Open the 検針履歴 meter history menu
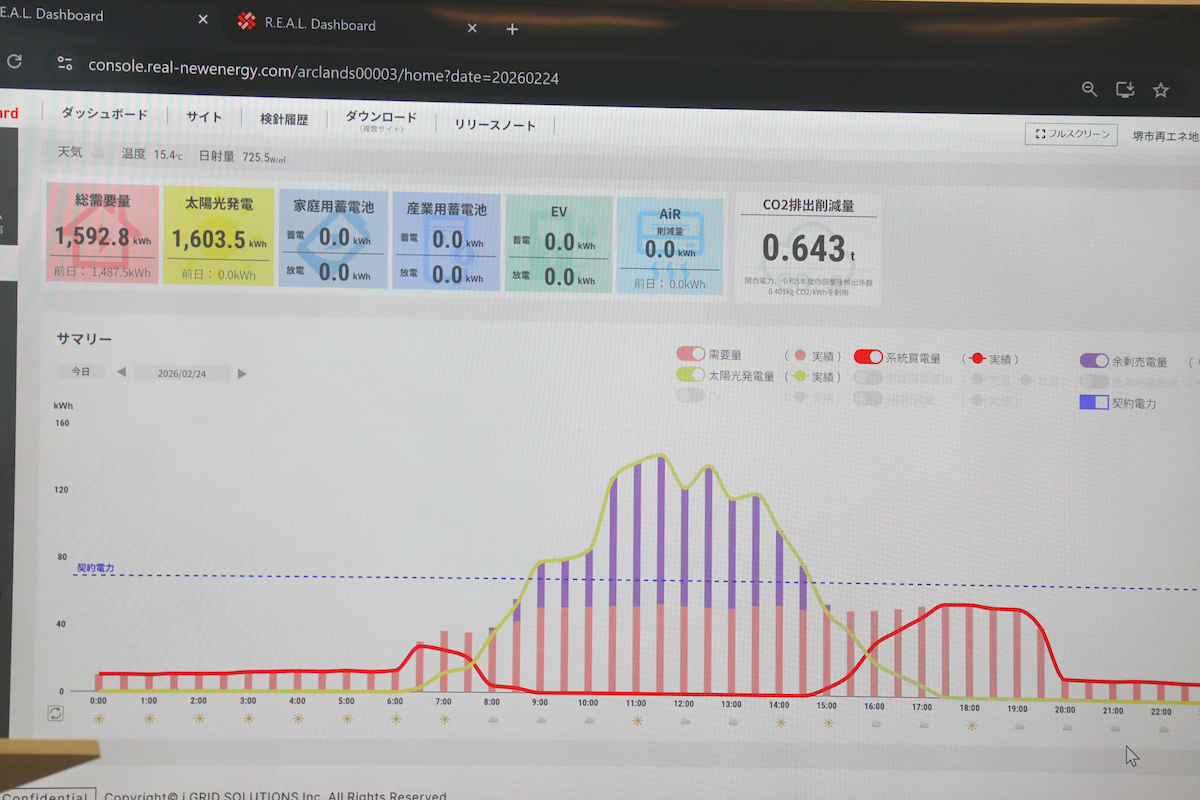The width and height of the screenshot is (1200, 800). click(284, 119)
